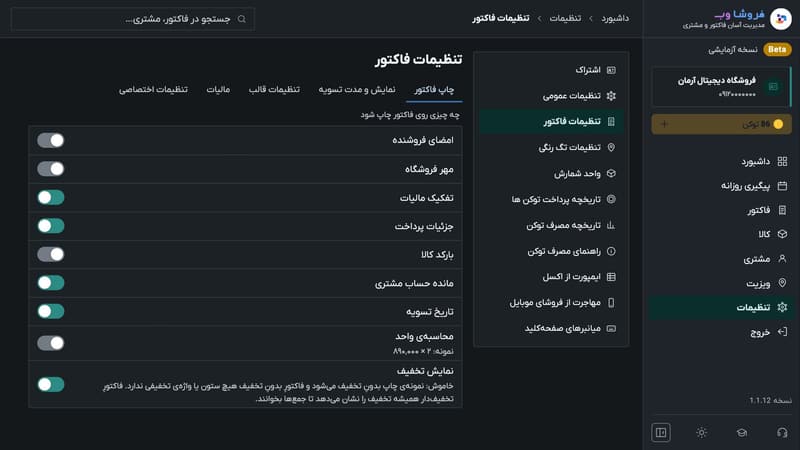800x450 pixels.
Task: Toggle the مهر فروشگاه switch
Action: [x=51, y=169]
